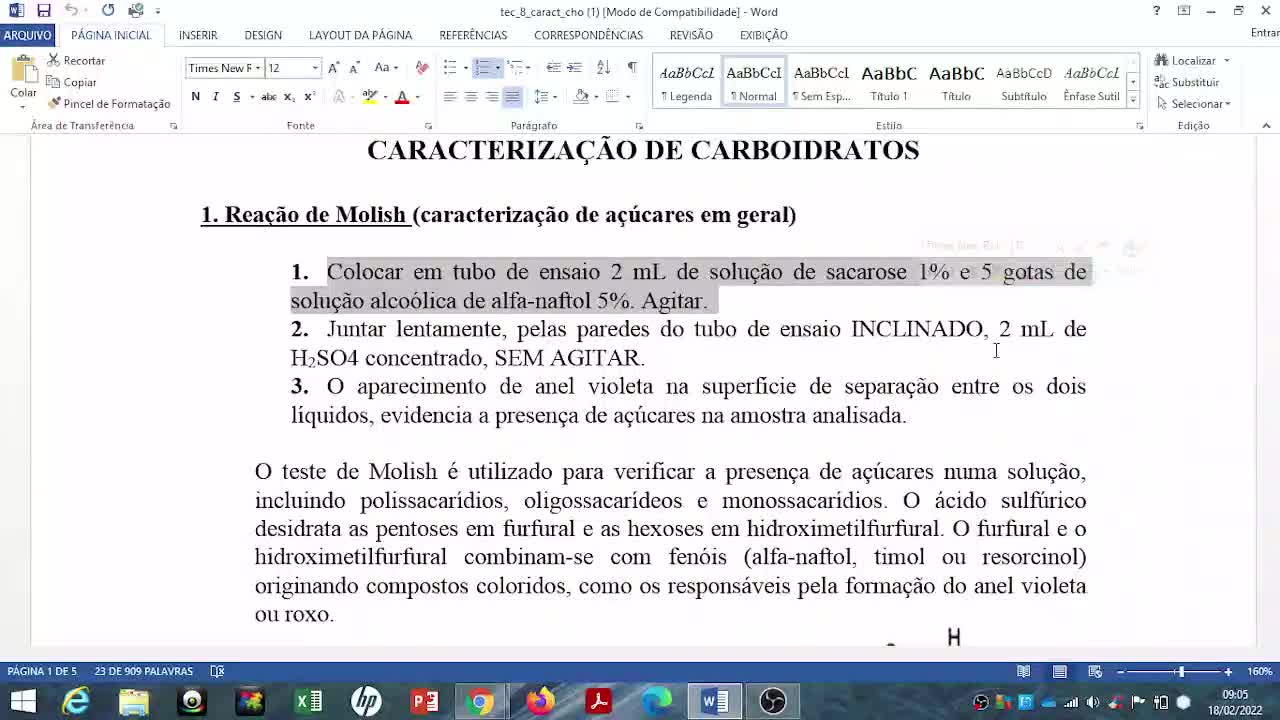The width and height of the screenshot is (1280, 720).
Task: Toggle bullet list formatting
Action: 450,68
